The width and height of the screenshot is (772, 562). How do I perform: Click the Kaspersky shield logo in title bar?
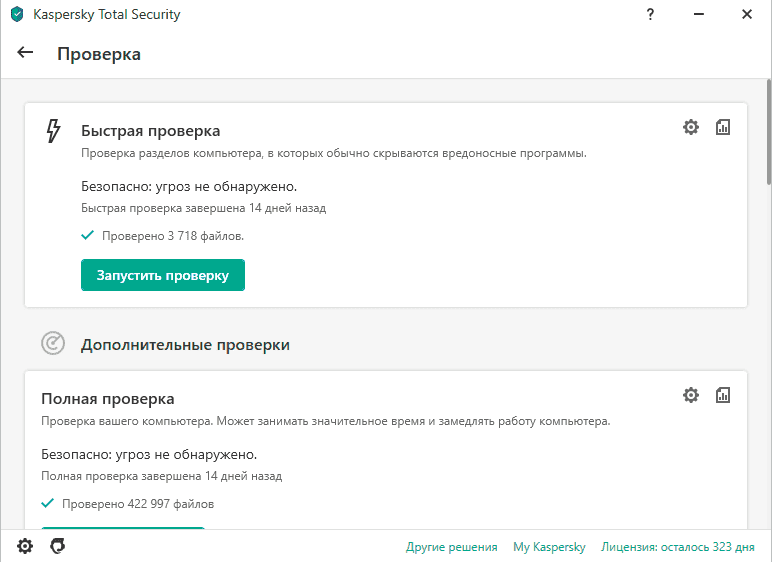coord(17,15)
